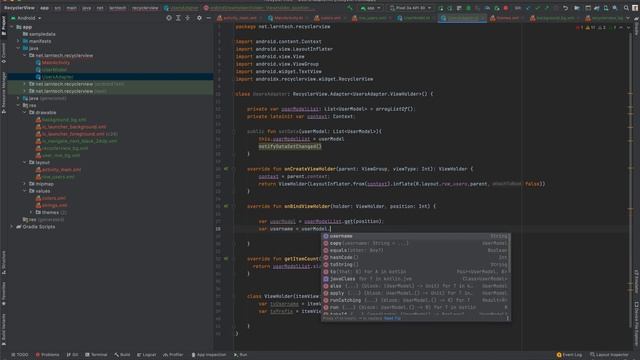The image size is (640, 360).
Task: Click Collapse All in Project panel
Action: click(x=188, y=18)
